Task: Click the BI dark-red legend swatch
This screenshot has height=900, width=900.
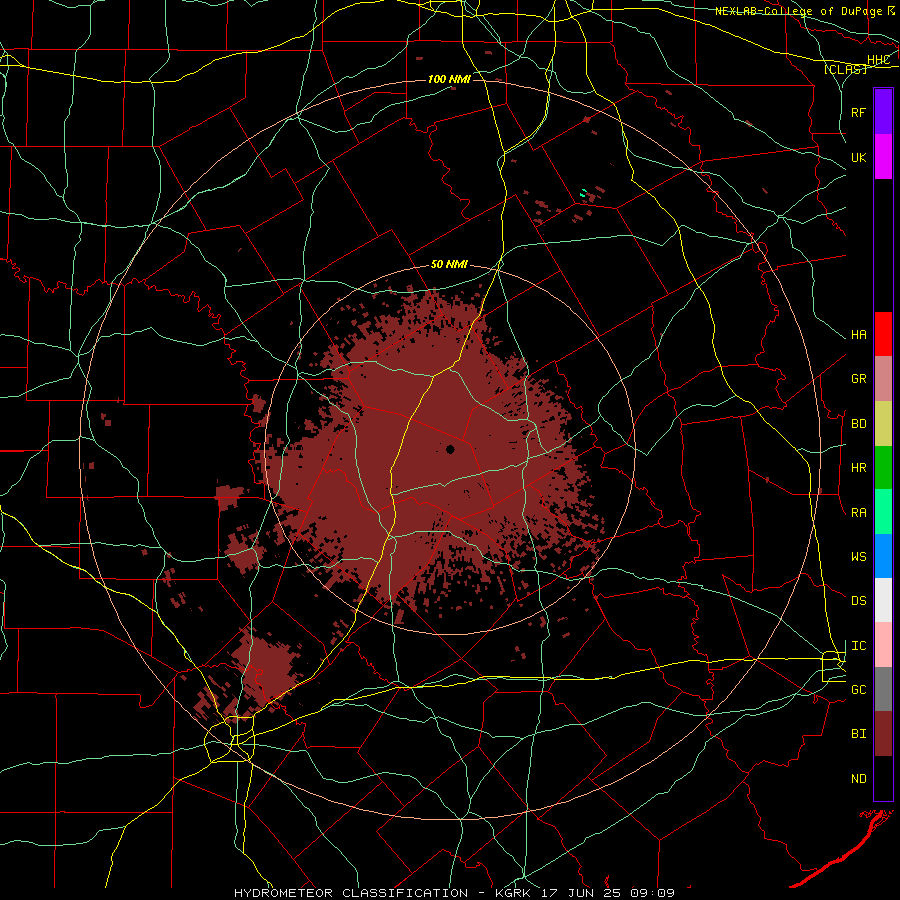Action: pyautogui.click(x=883, y=734)
